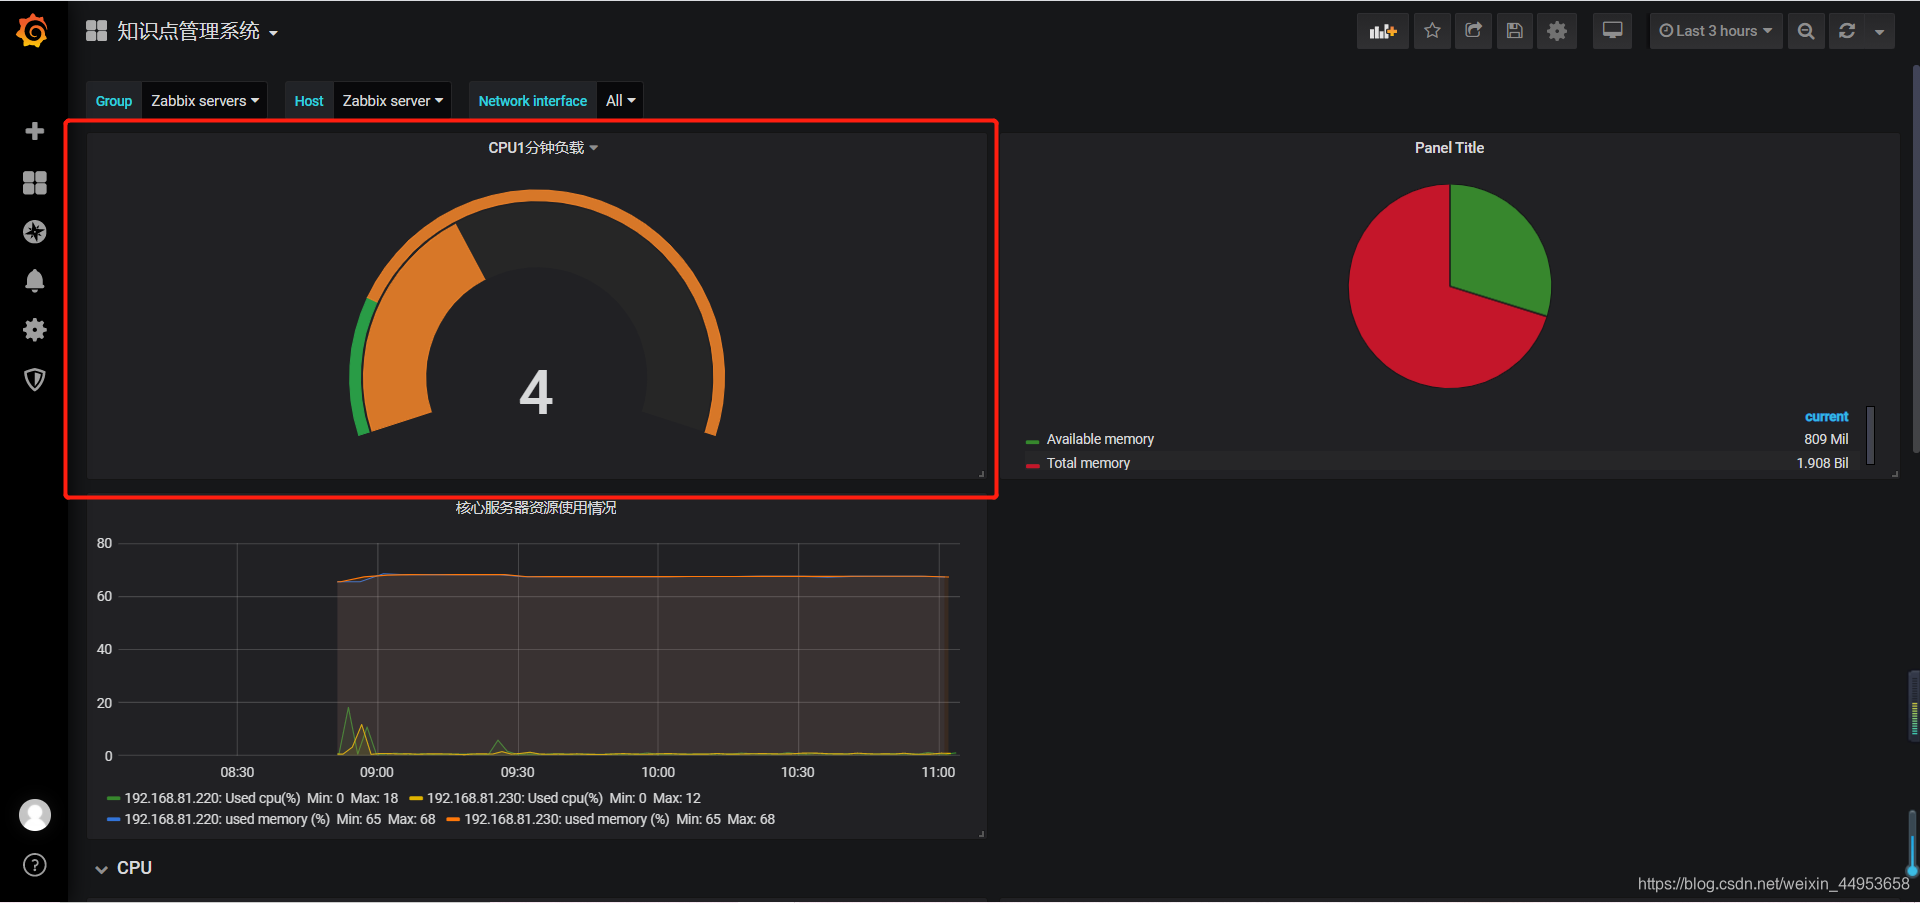1920x903 pixels.
Task: Click the Network interface variable label
Action: tap(532, 101)
